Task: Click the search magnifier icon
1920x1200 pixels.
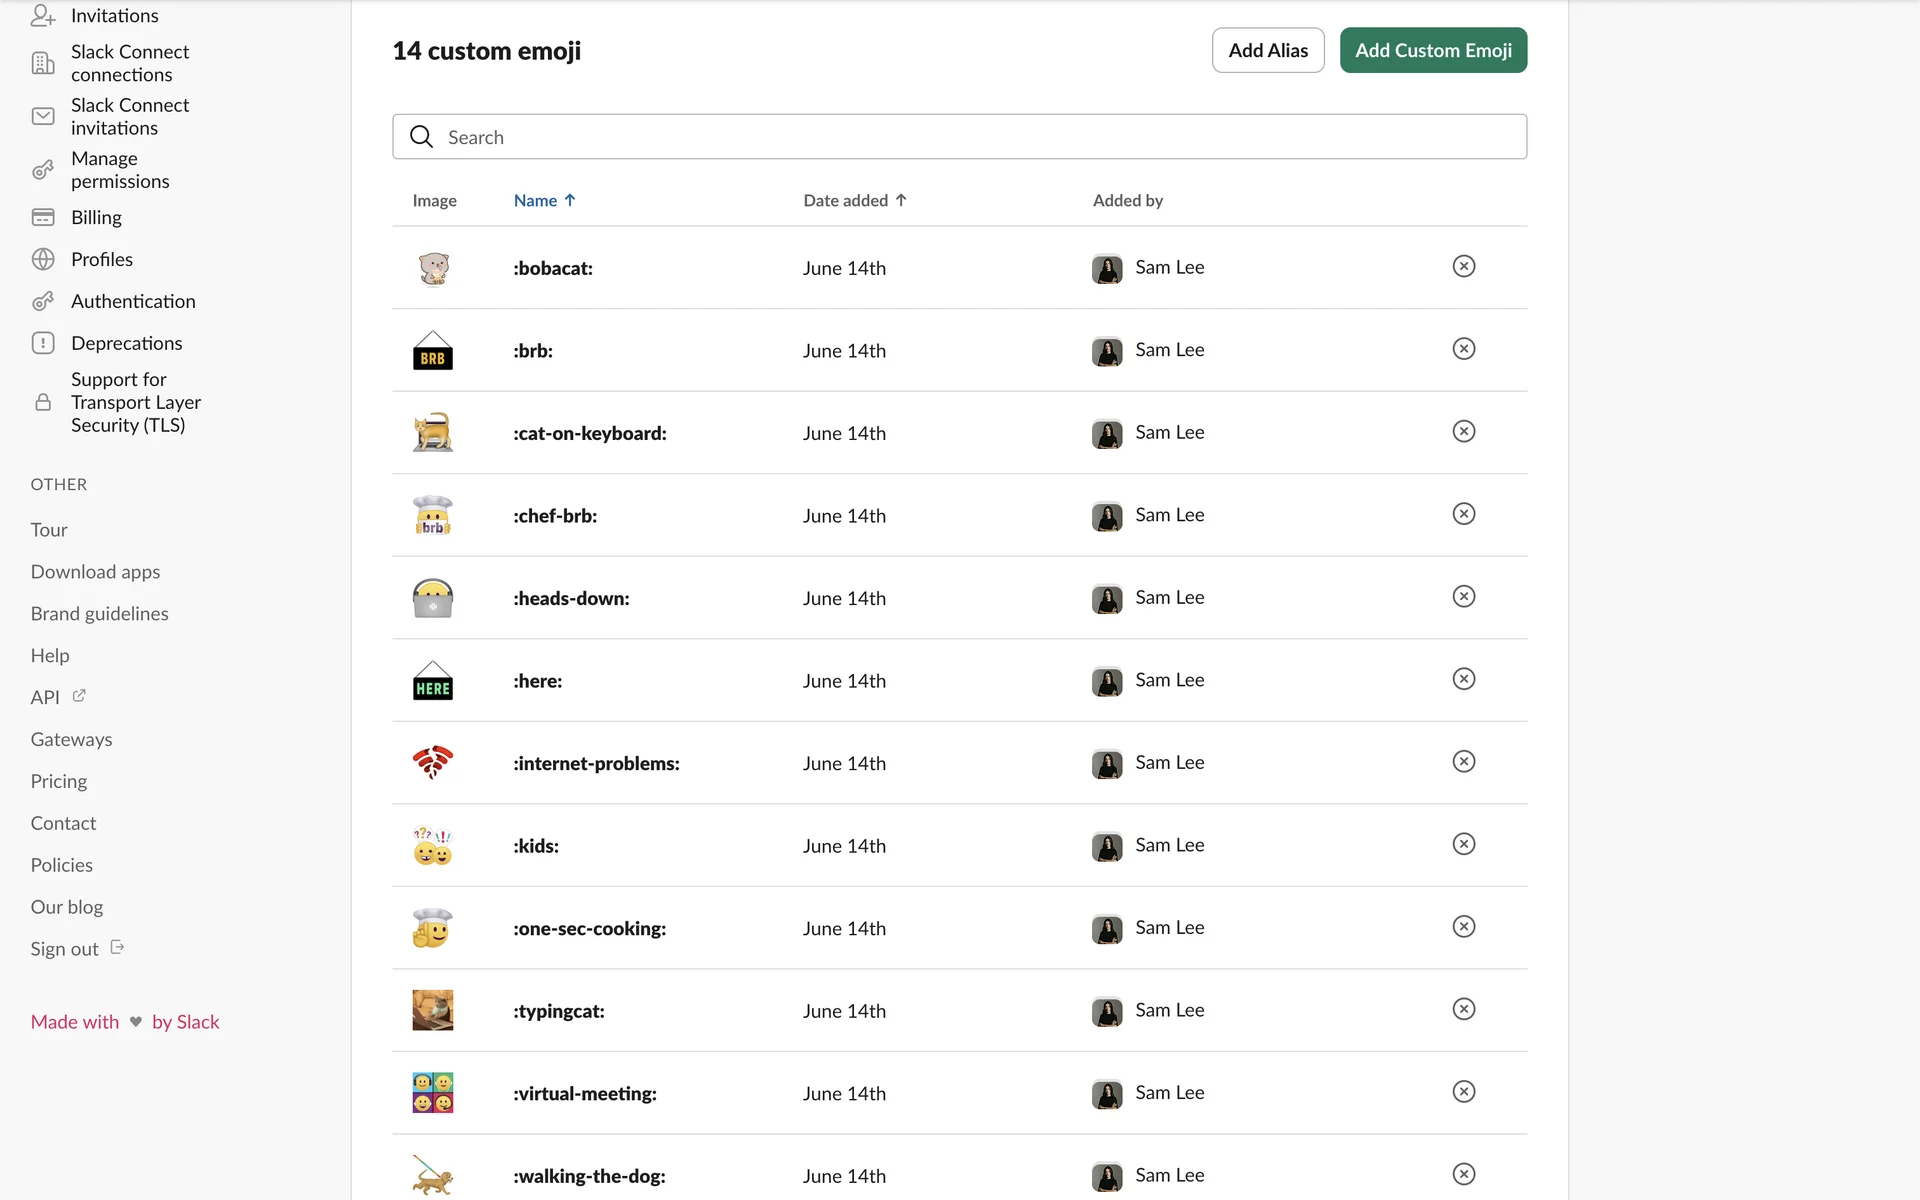Action: pos(422,137)
